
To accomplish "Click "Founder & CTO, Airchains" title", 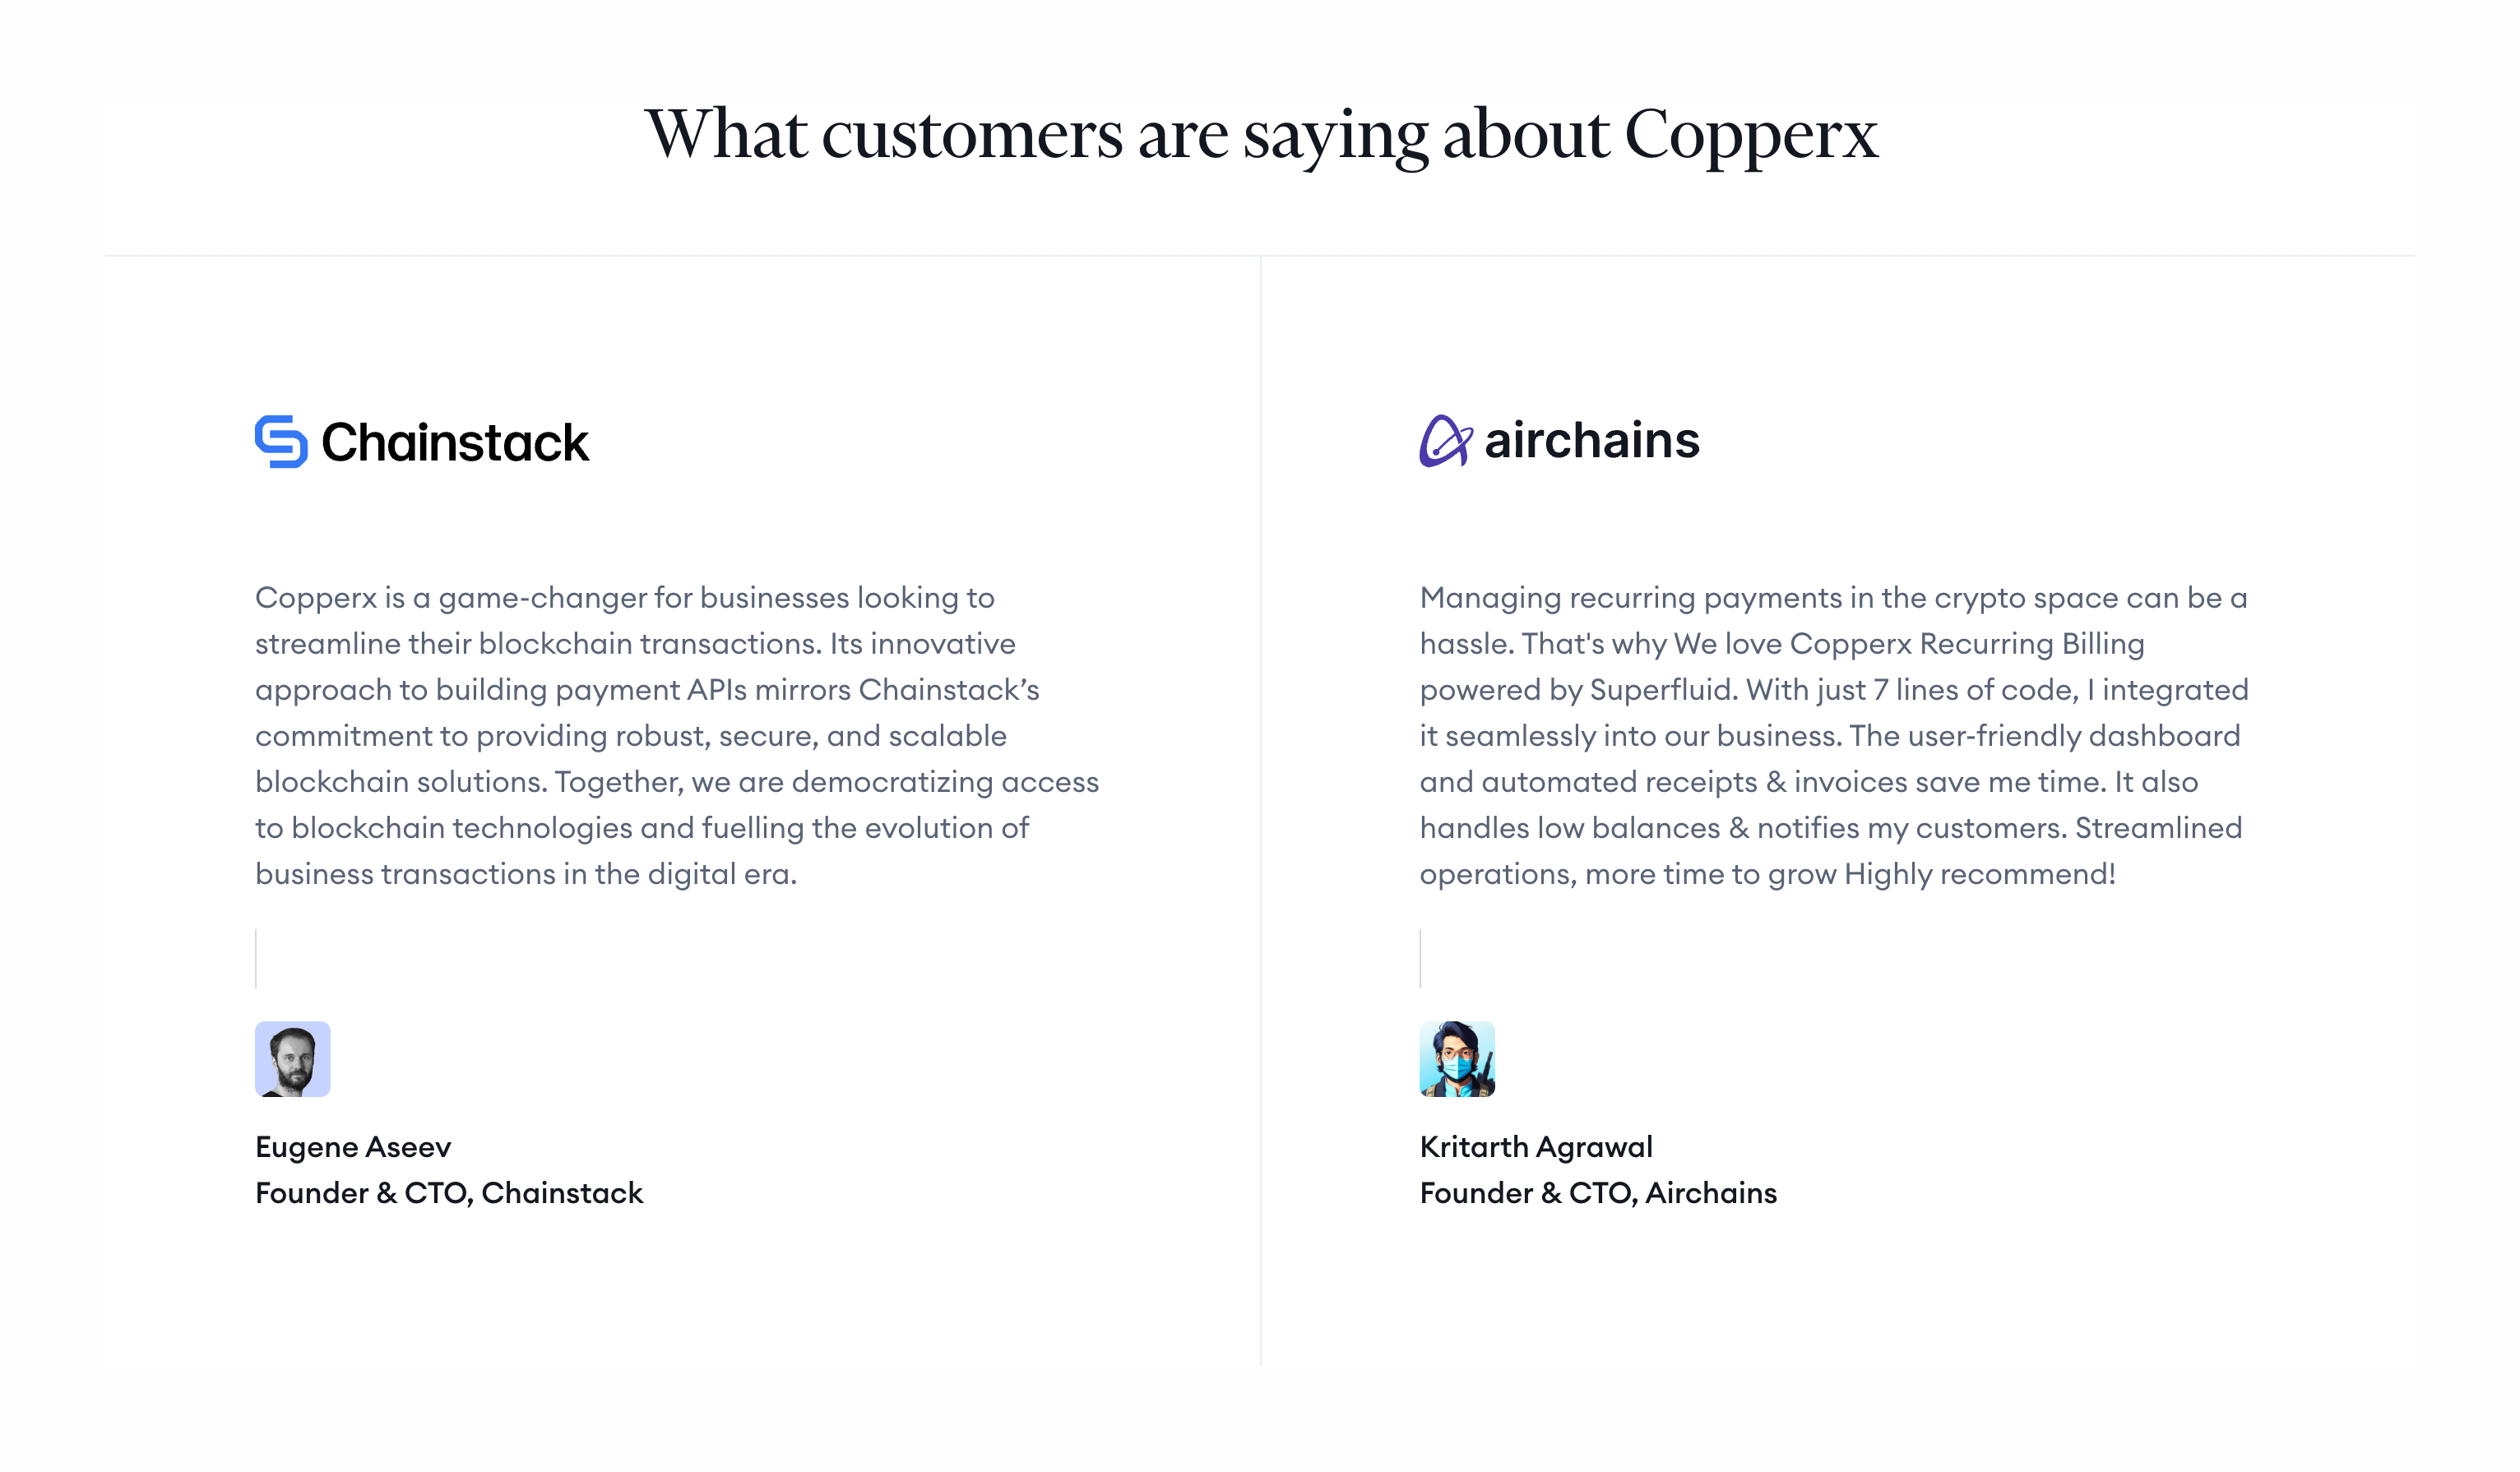I will pyautogui.click(x=1598, y=1193).
